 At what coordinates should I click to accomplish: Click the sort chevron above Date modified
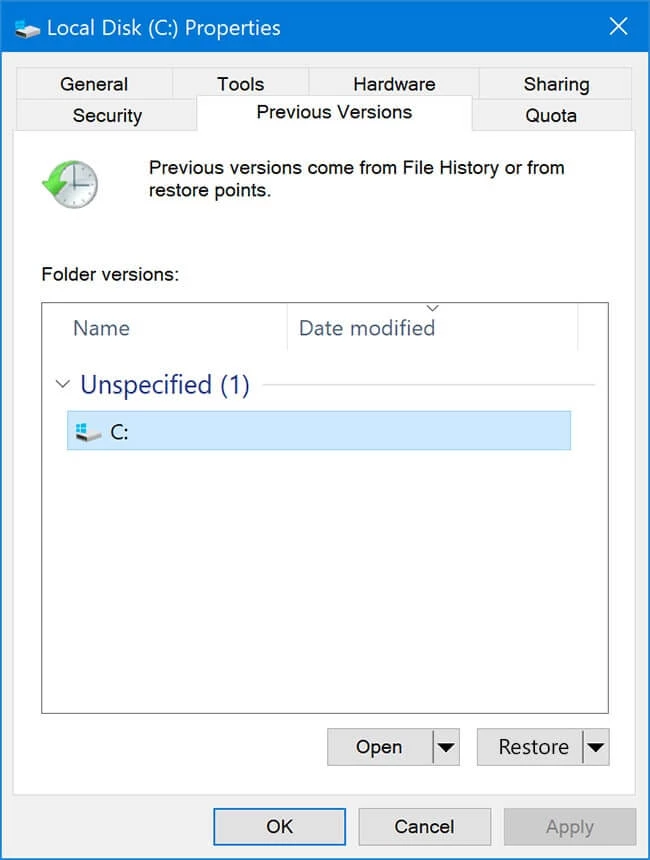pos(432,308)
